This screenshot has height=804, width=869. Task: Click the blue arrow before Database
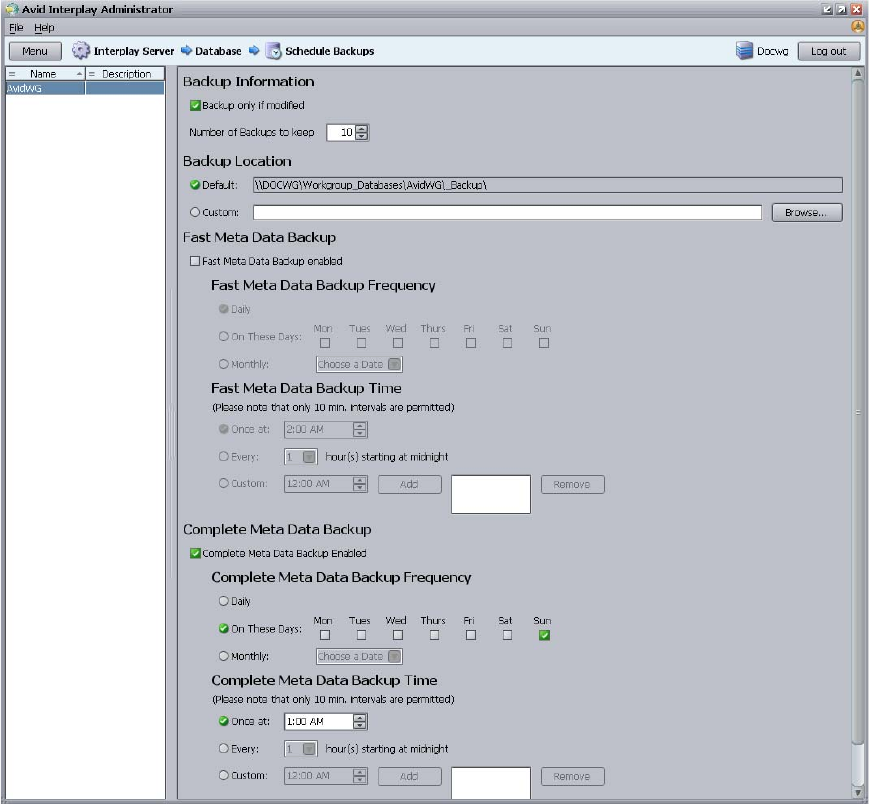[186, 50]
